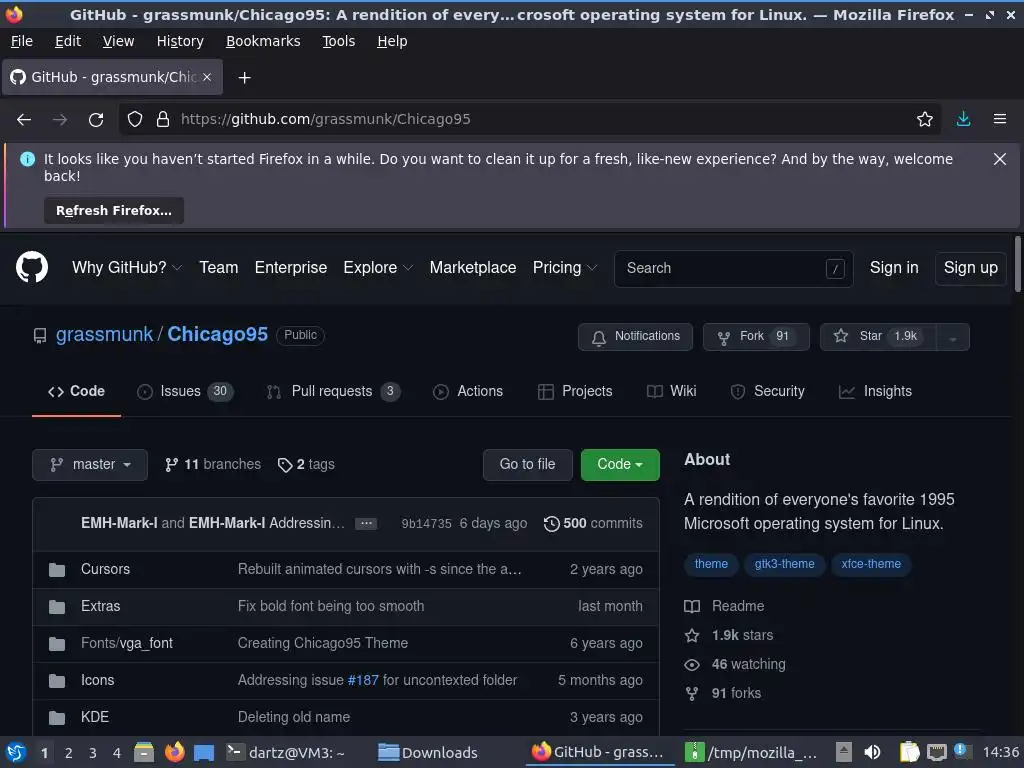
Task: Open the Firefox hamburger menu
Action: coord(999,119)
